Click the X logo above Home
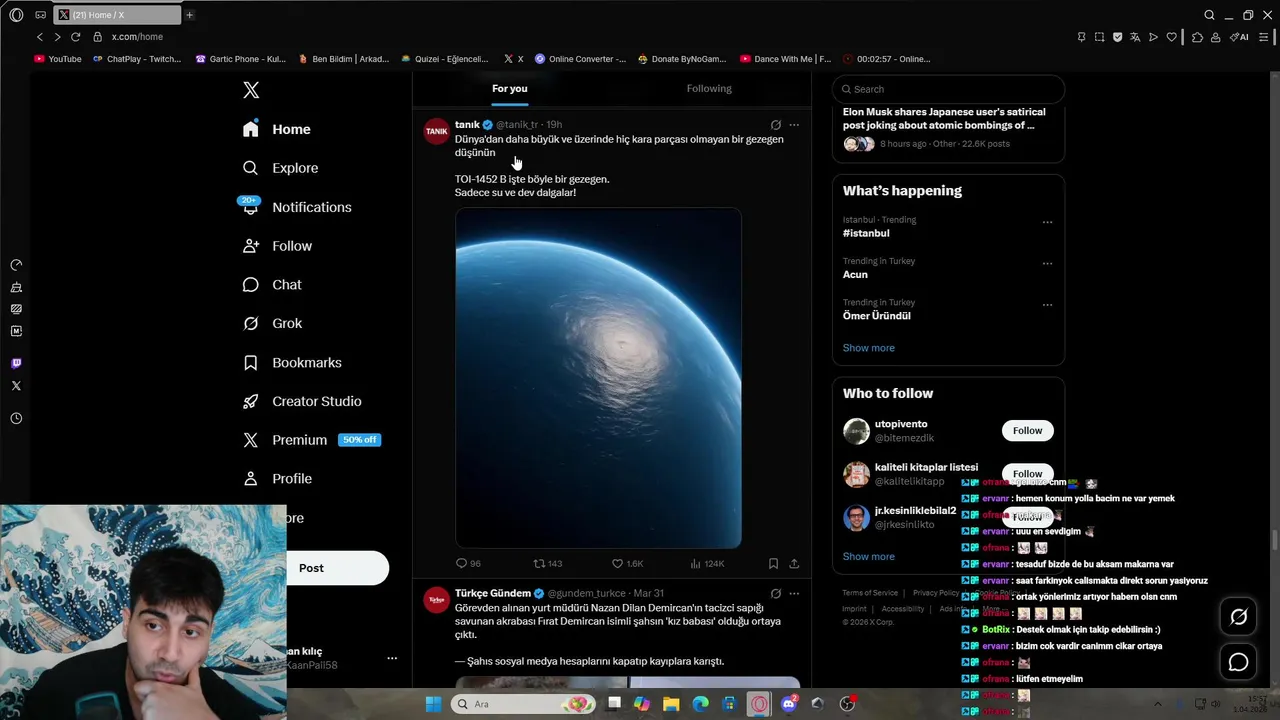The height and width of the screenshot is (720, 1280). (251, 90)
